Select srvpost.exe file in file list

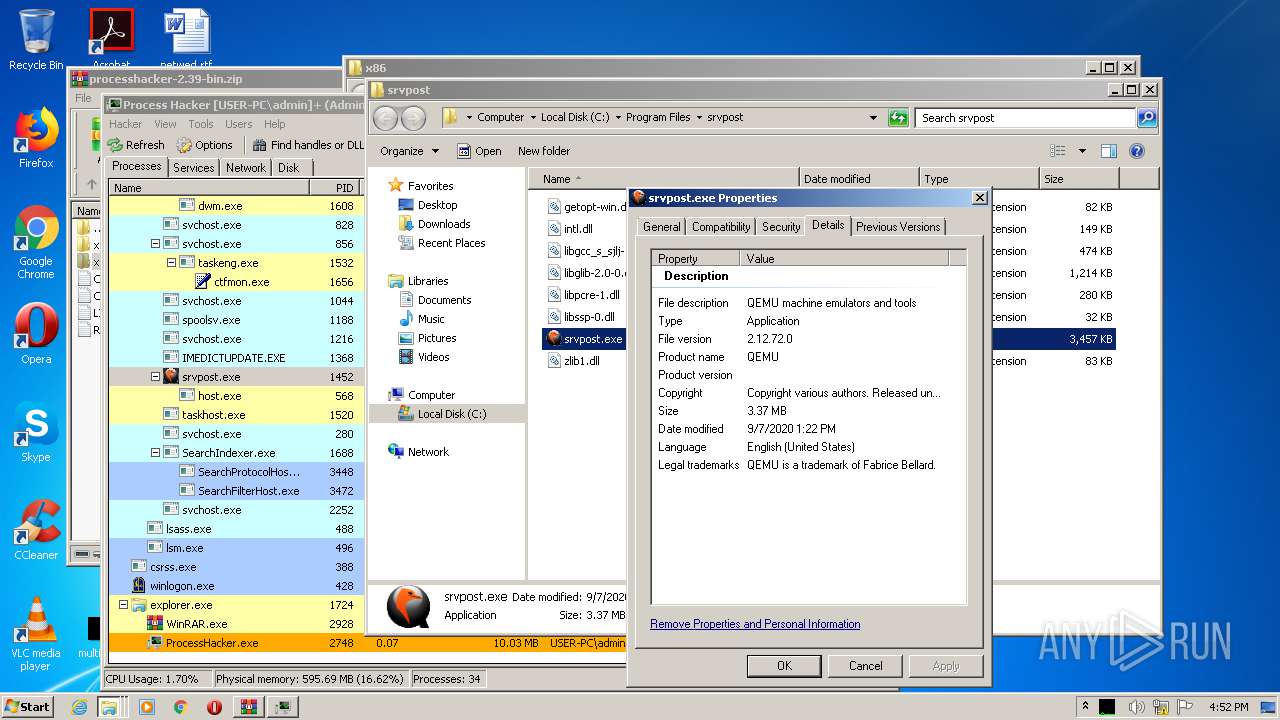click(585, 339)
